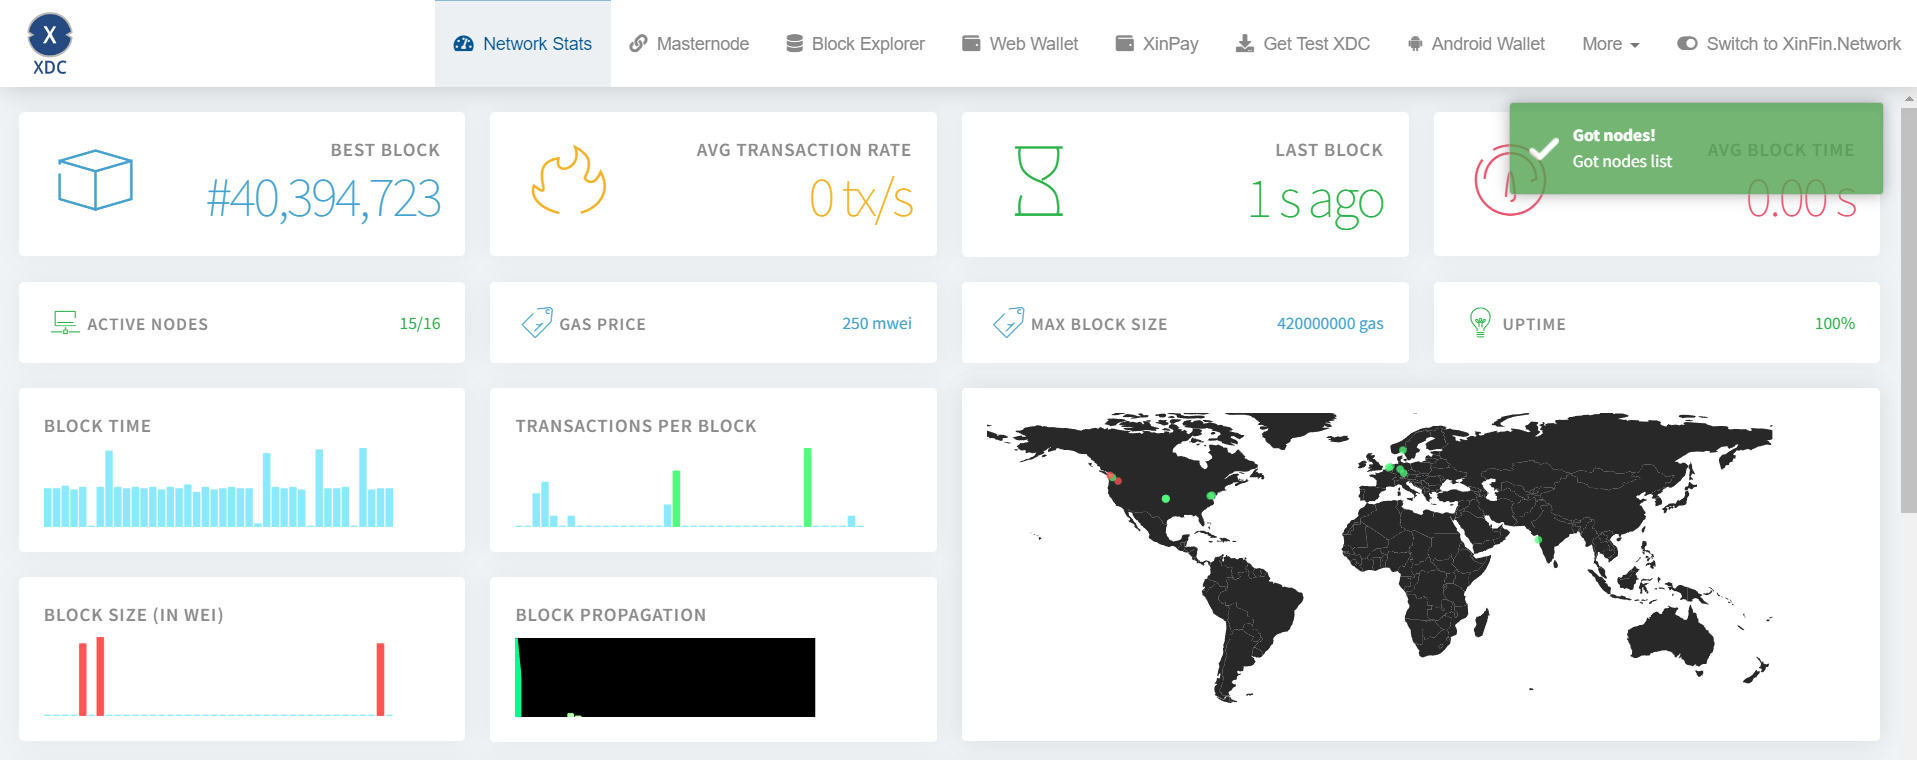Go to Block Explorer
Image resolution: width=1917 pixels, height=760 pixels.
click(x=855, y=44)
